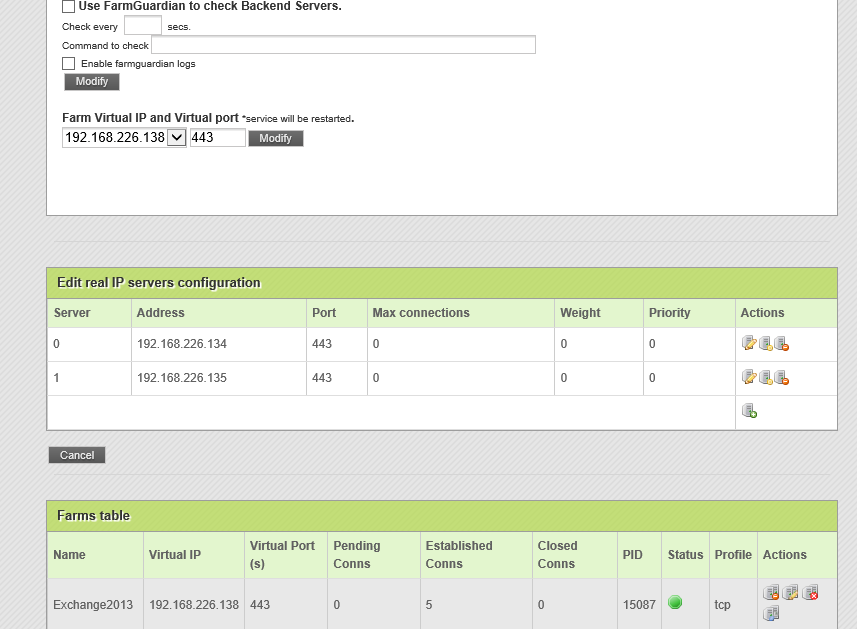Delete real server 192.168.226.135
Viewport: 857px width, 629px height.
(x=782, y=378)
